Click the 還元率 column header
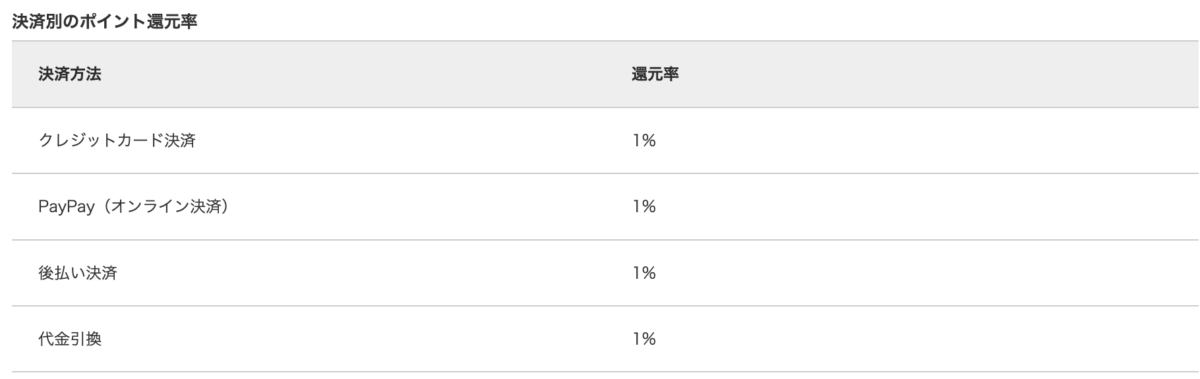 [656, 75]
